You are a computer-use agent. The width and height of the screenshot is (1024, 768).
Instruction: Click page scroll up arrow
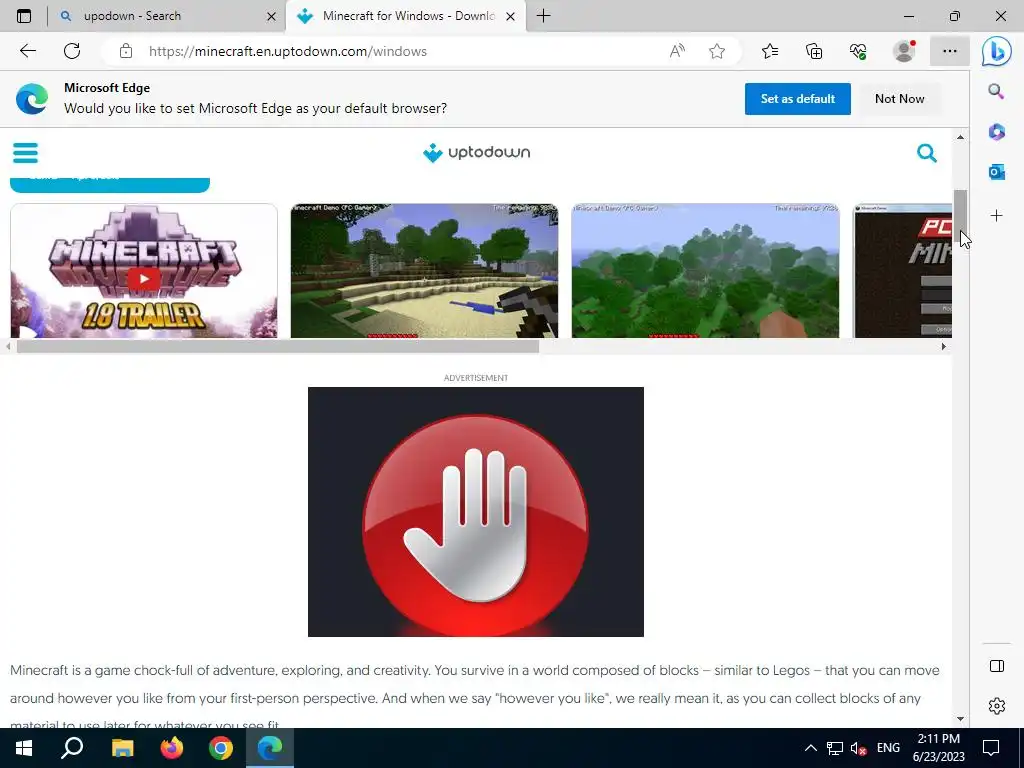960,137
